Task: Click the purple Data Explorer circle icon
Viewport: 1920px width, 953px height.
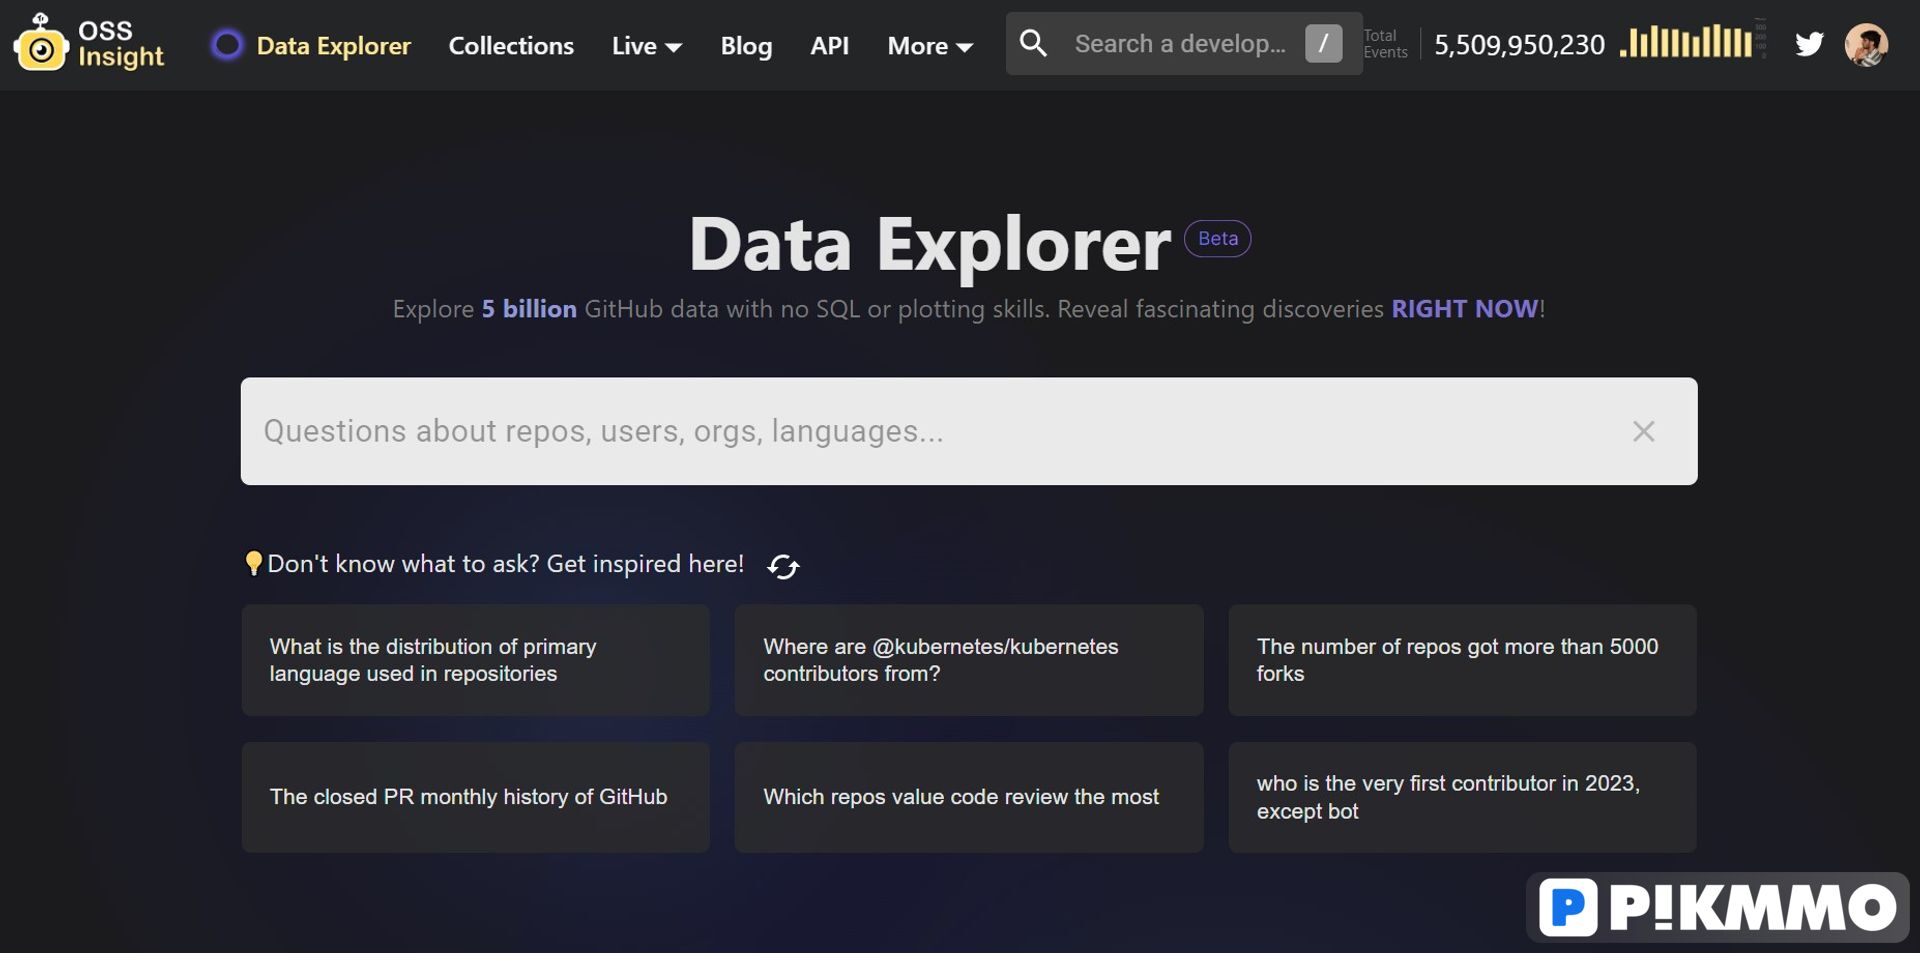Action: pyautogui.click(x=227, y=45)
